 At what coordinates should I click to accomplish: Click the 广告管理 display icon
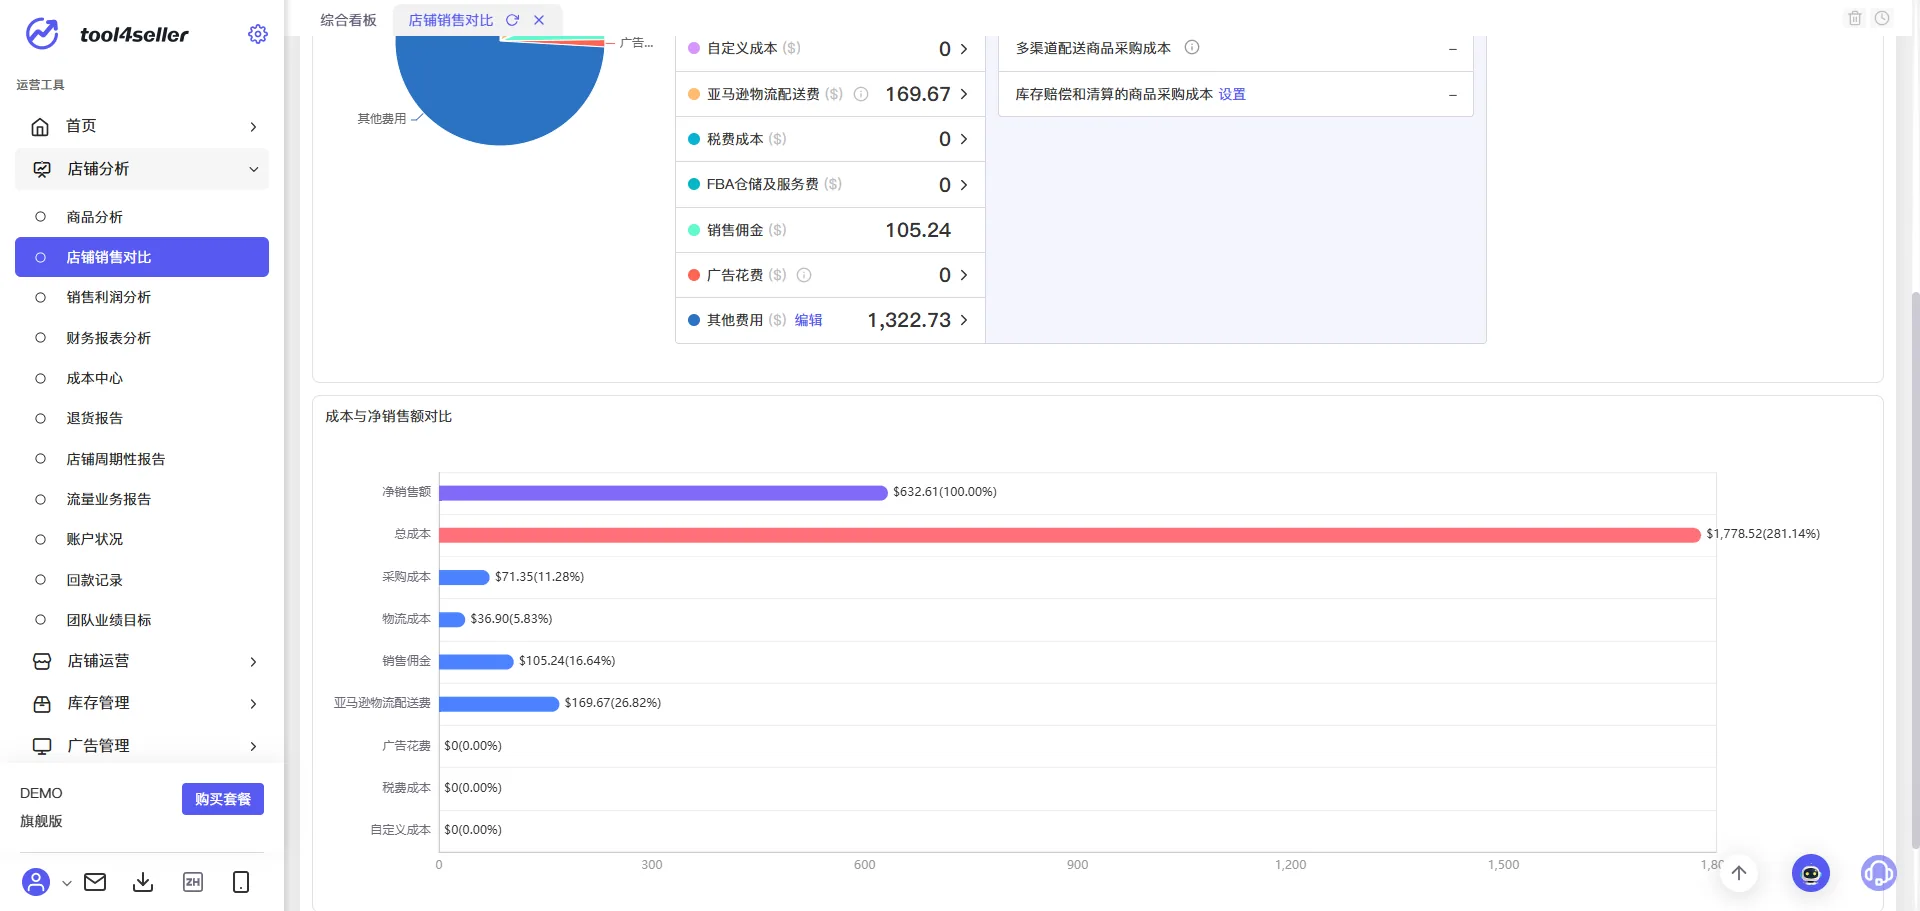point(42,746)
